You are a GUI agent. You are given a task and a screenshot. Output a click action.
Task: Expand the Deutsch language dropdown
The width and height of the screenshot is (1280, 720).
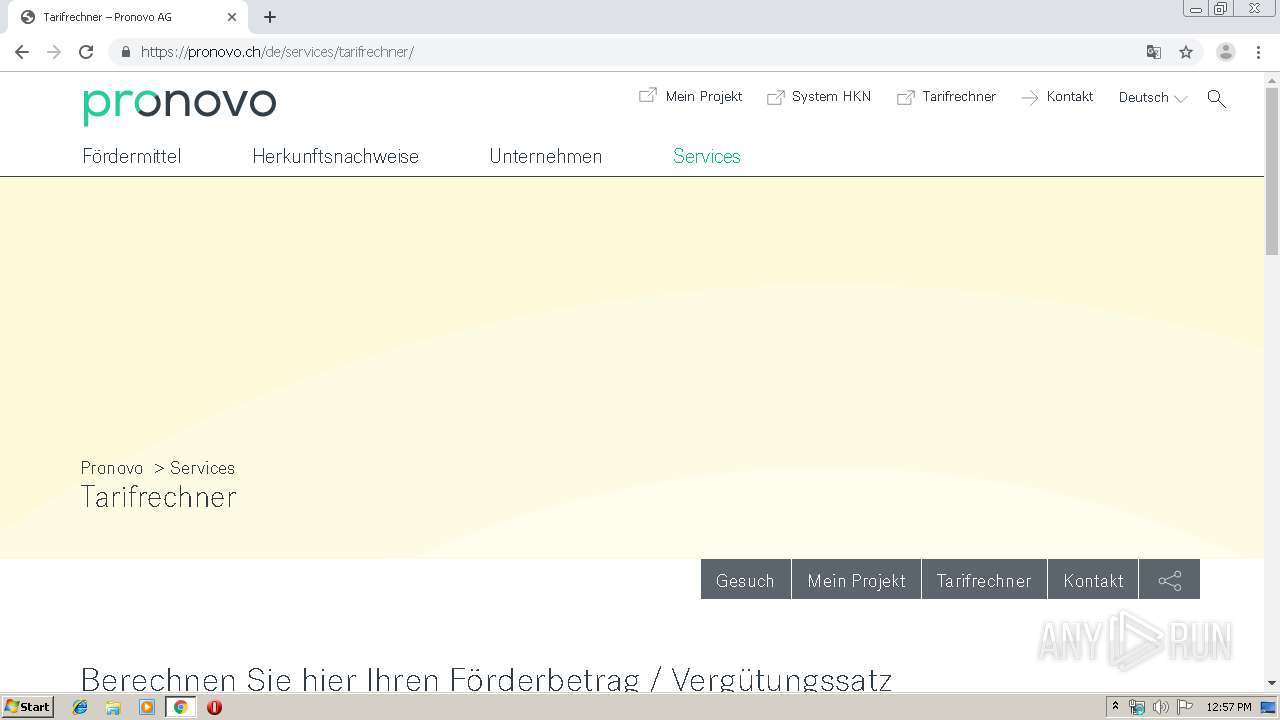[1152, 98]
